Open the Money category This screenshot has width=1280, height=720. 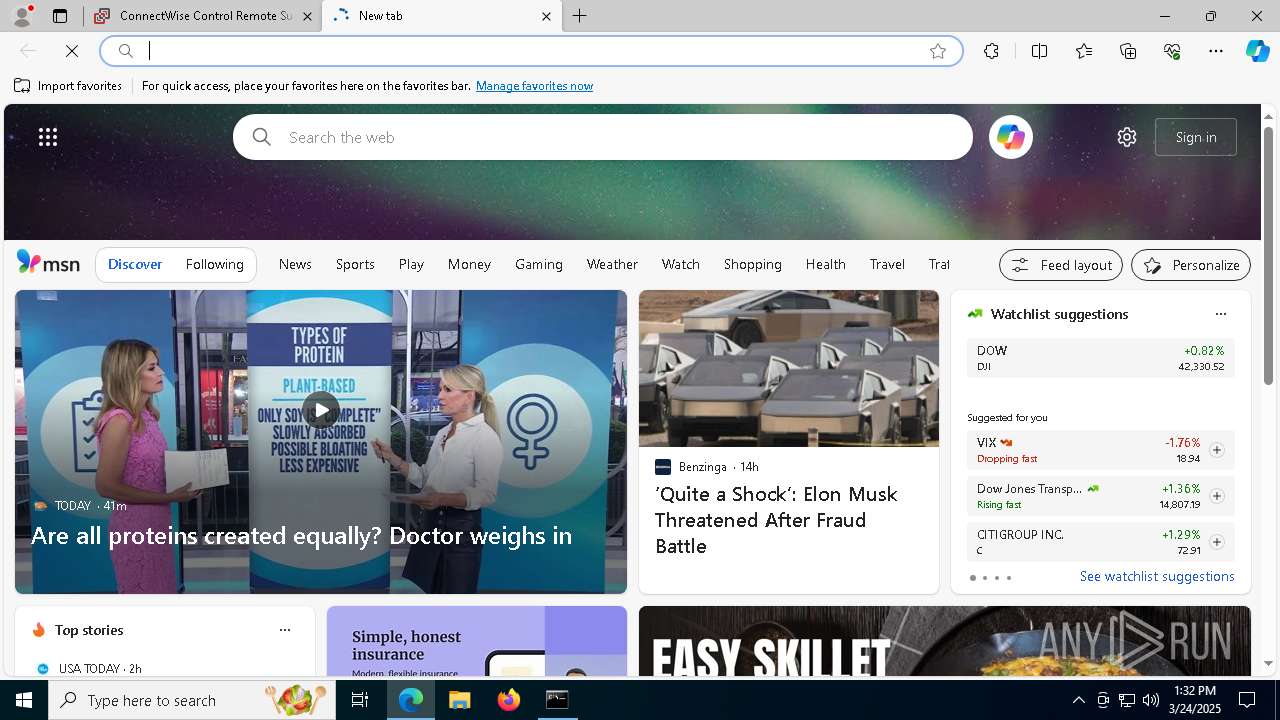tap(469, 264)
